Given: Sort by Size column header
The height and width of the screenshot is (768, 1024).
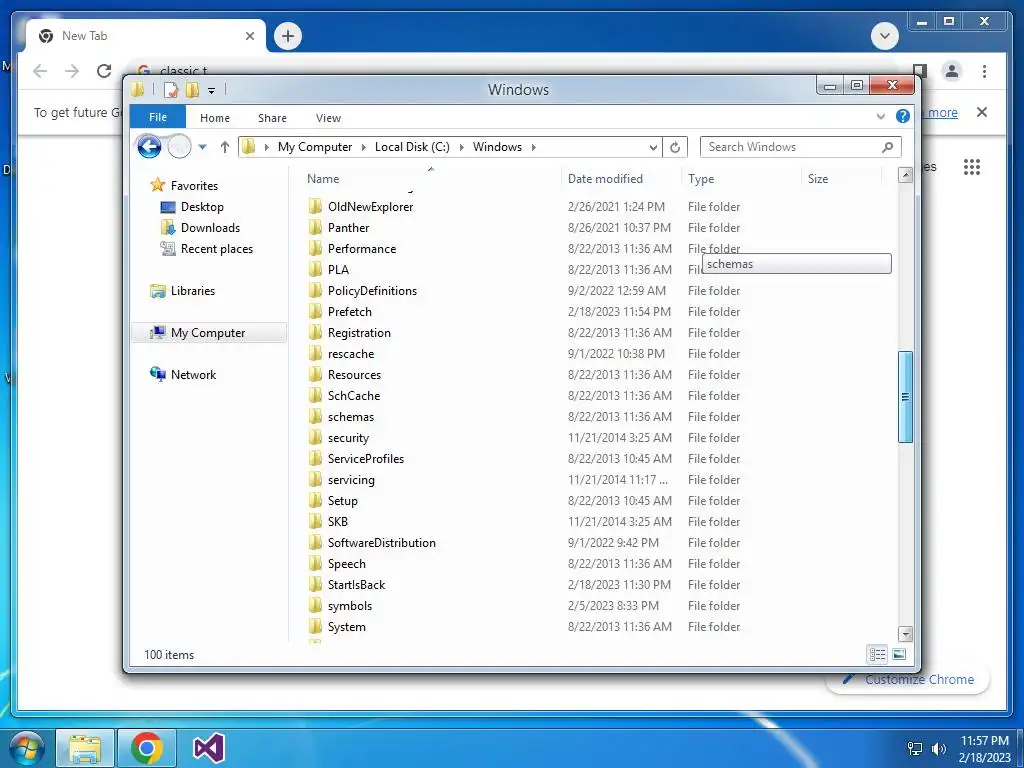Looking at the screenshot, I should click(x=842, y=178).
